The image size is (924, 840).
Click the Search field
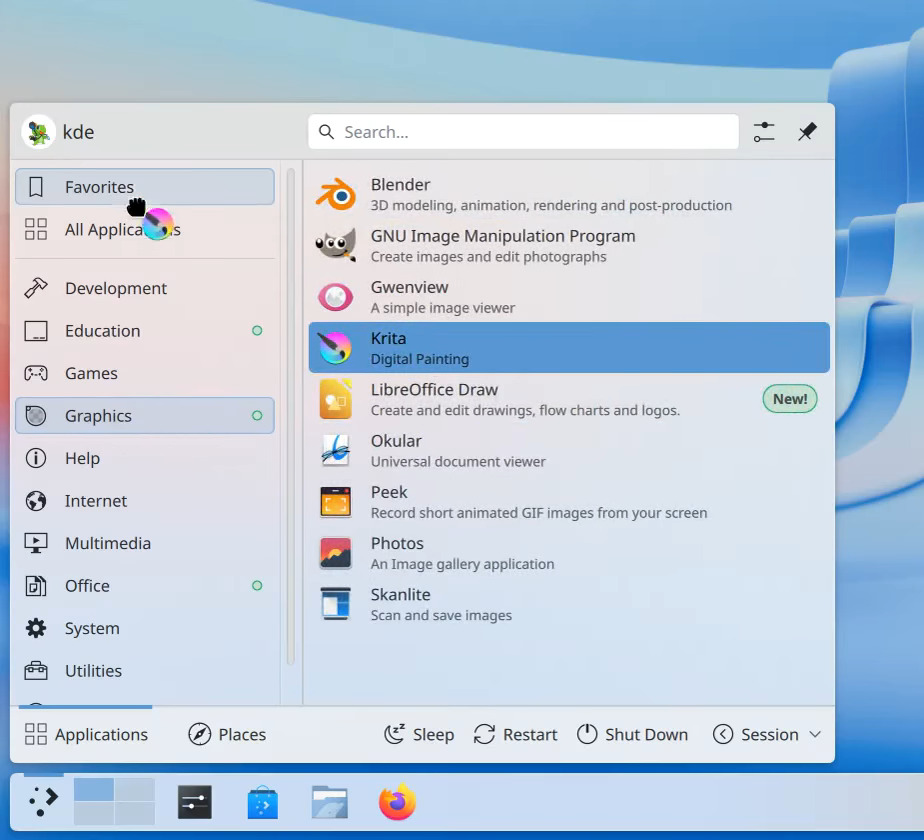523,131
